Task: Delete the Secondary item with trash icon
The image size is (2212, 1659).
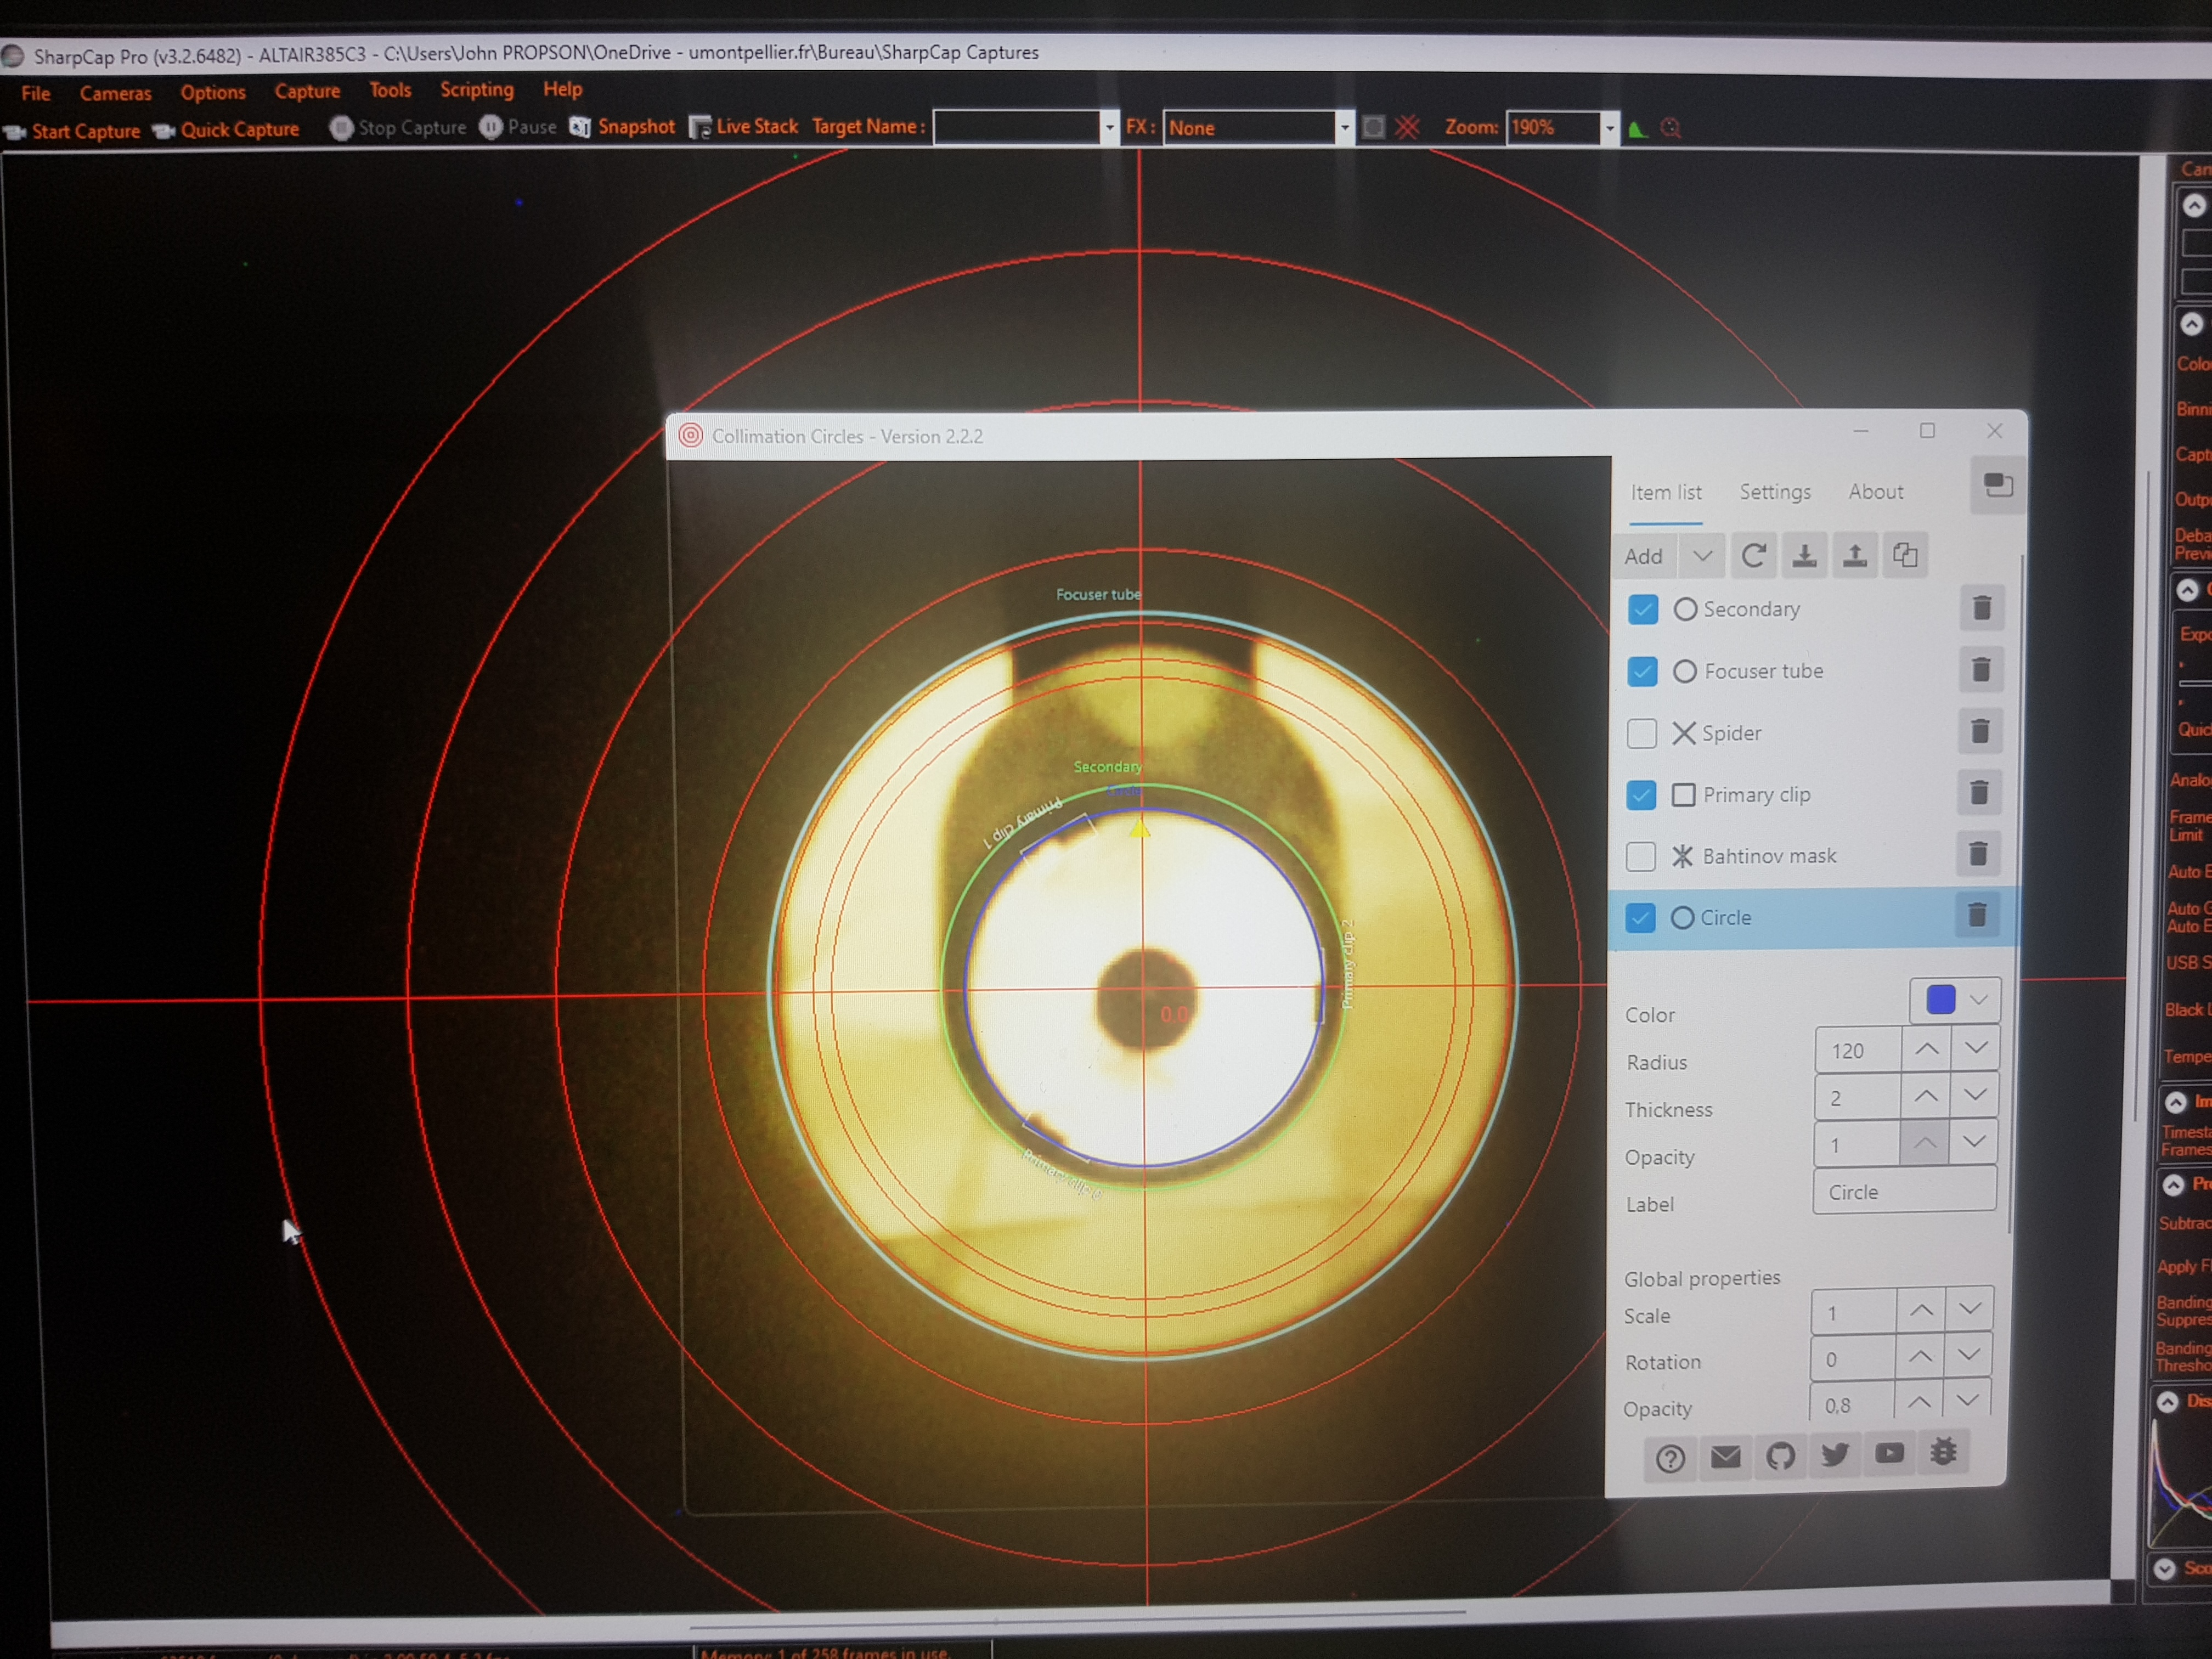Action: (1981, 608)
